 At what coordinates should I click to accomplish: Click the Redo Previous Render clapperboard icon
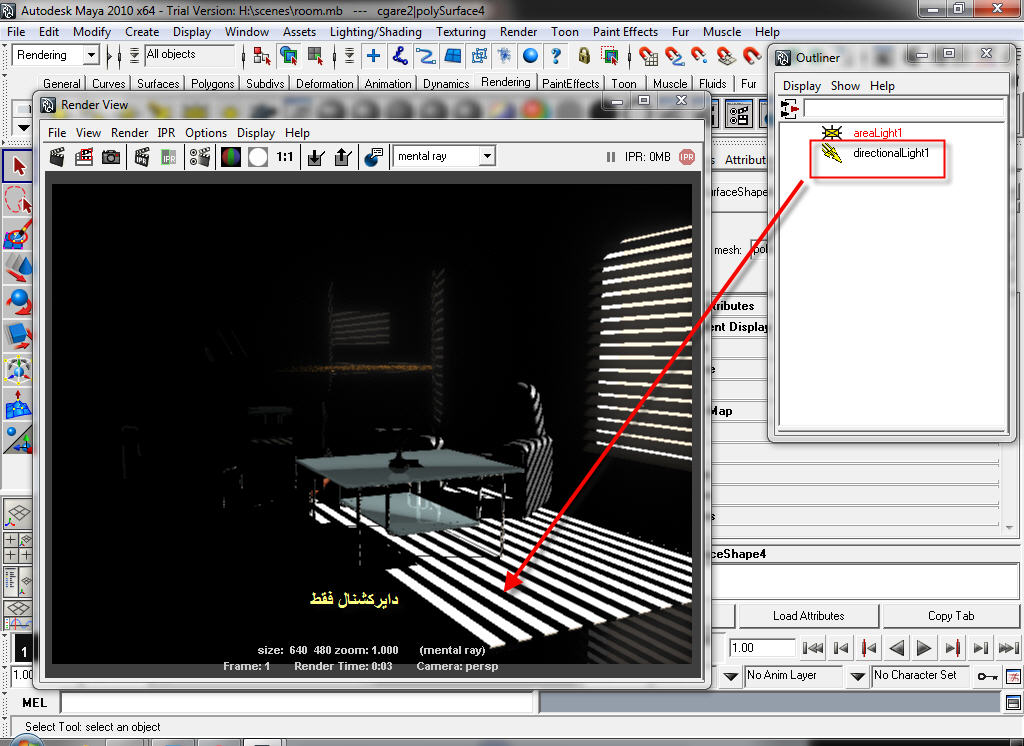pyautogui.click(x=58, y=157)
